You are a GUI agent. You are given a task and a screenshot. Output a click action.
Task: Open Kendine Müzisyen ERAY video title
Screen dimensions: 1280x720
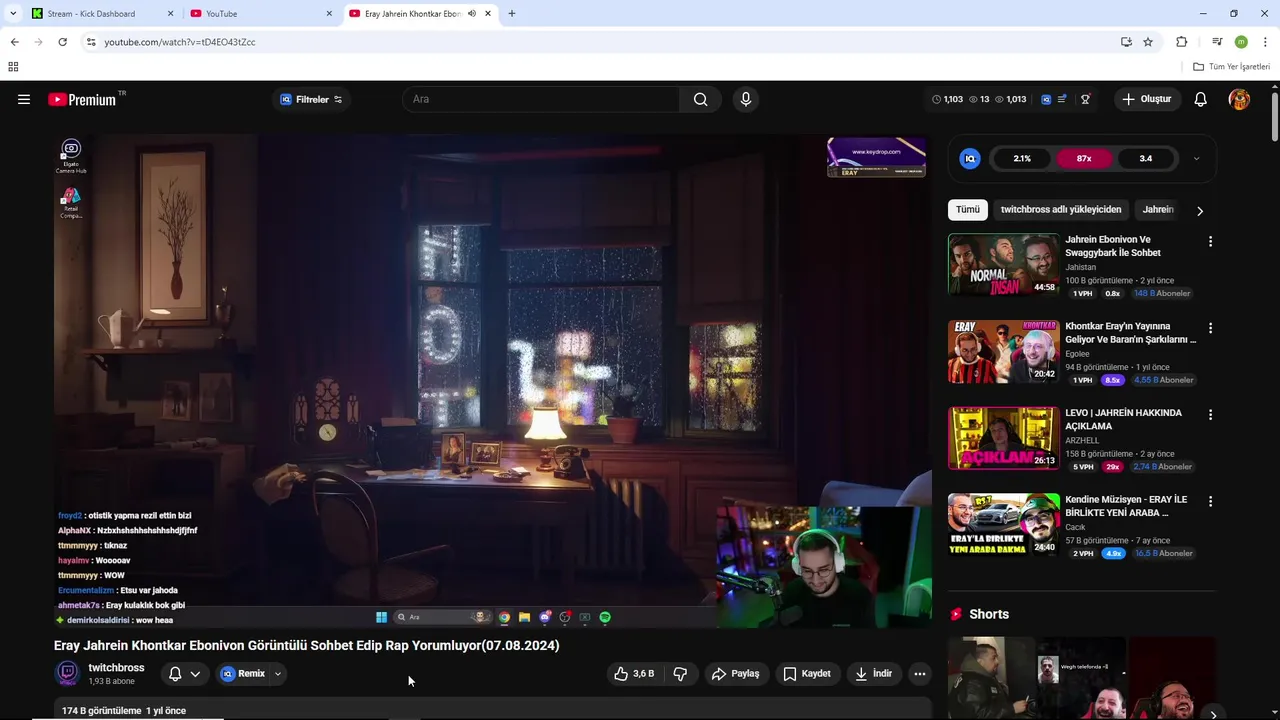coord(1126,506)
